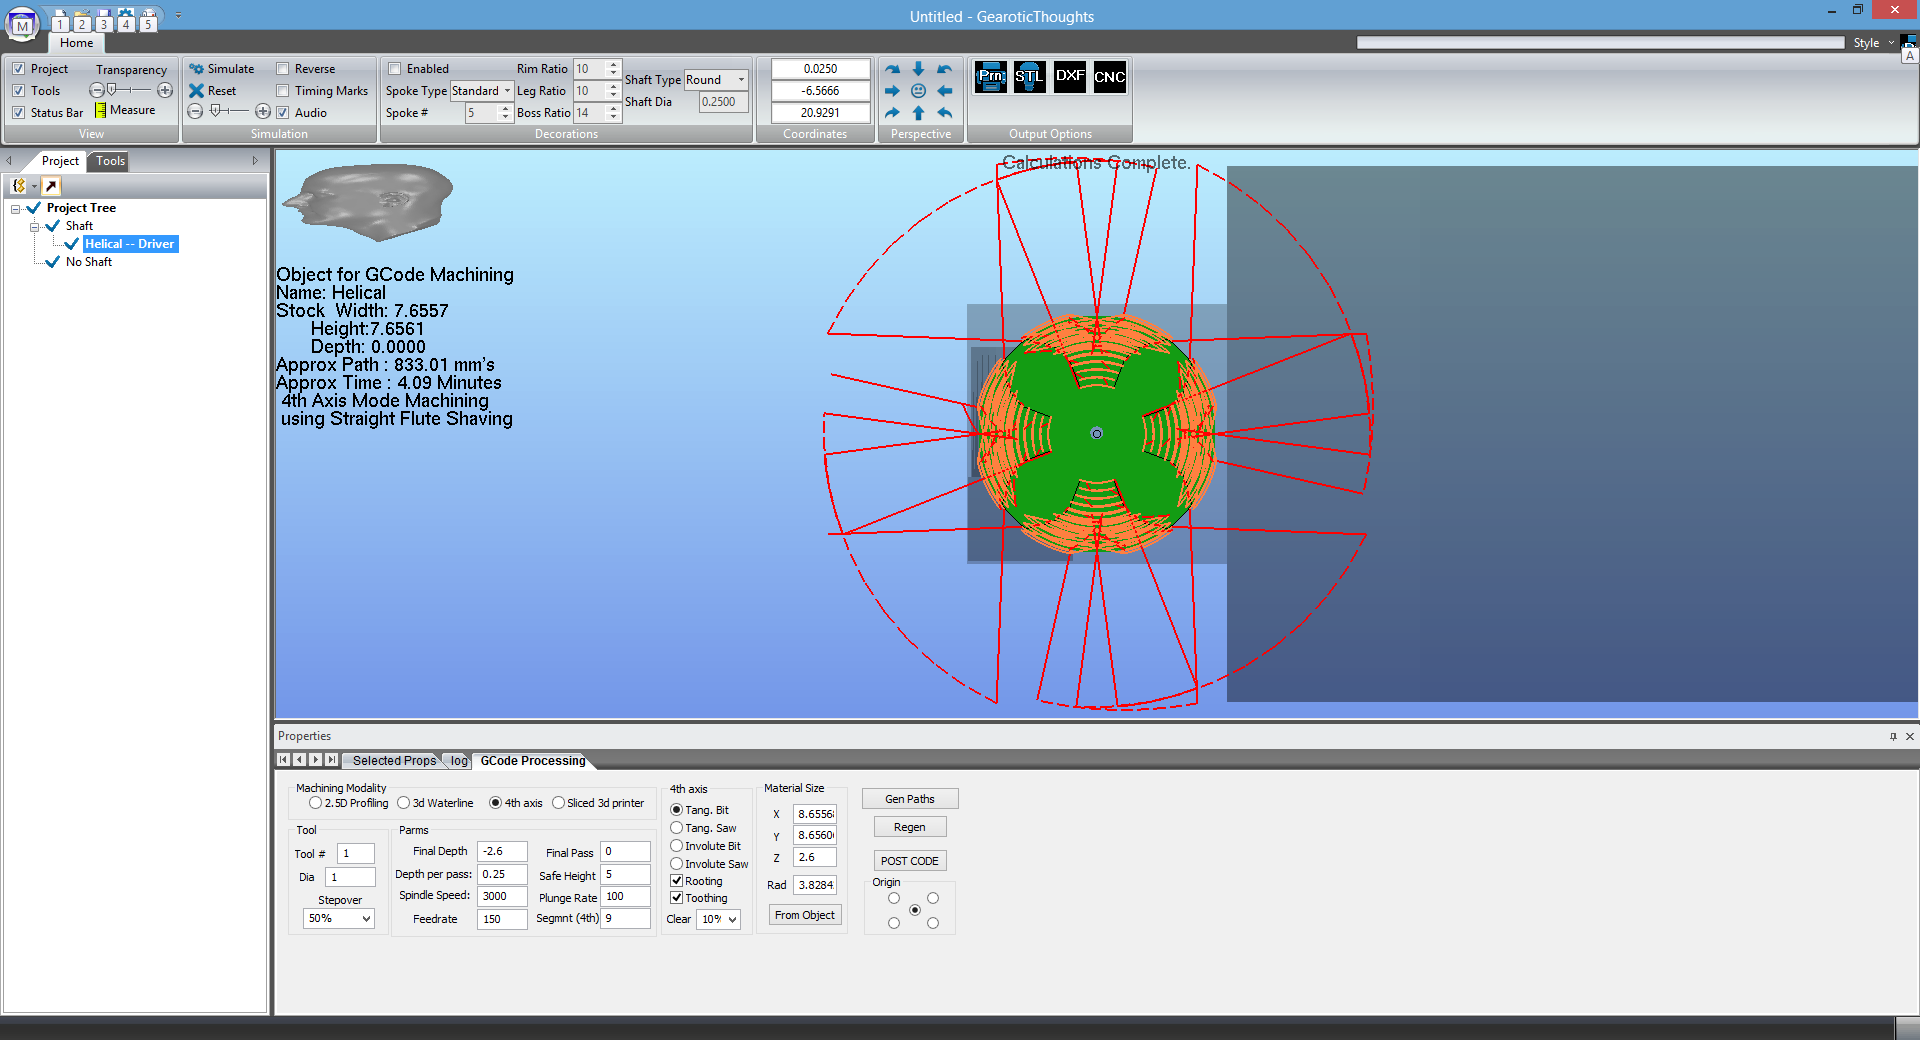Click the Gen Paths button
This screenshot has width=1920, height=1040.
pyautogui.click(x=909, y=799)
